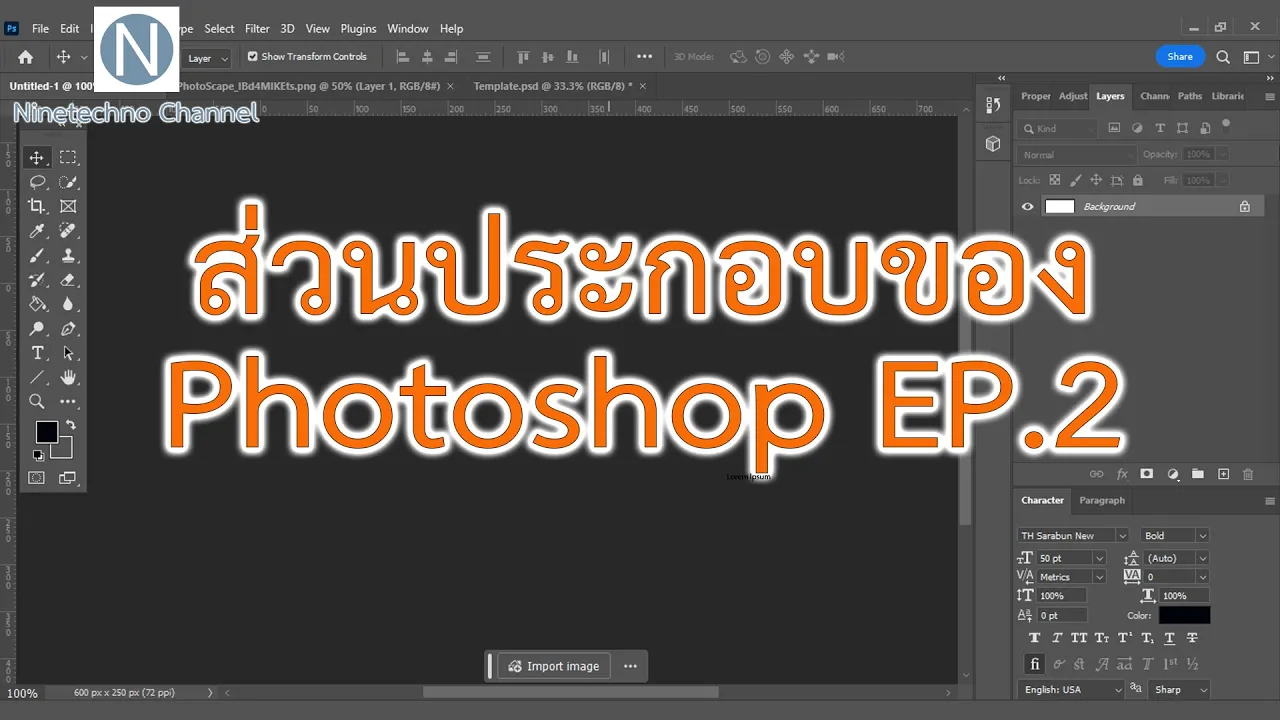The height and width of the screenshot is (720, 1280).
Task: Create a new group folder icon
Action: click(x=1198, y=474)
